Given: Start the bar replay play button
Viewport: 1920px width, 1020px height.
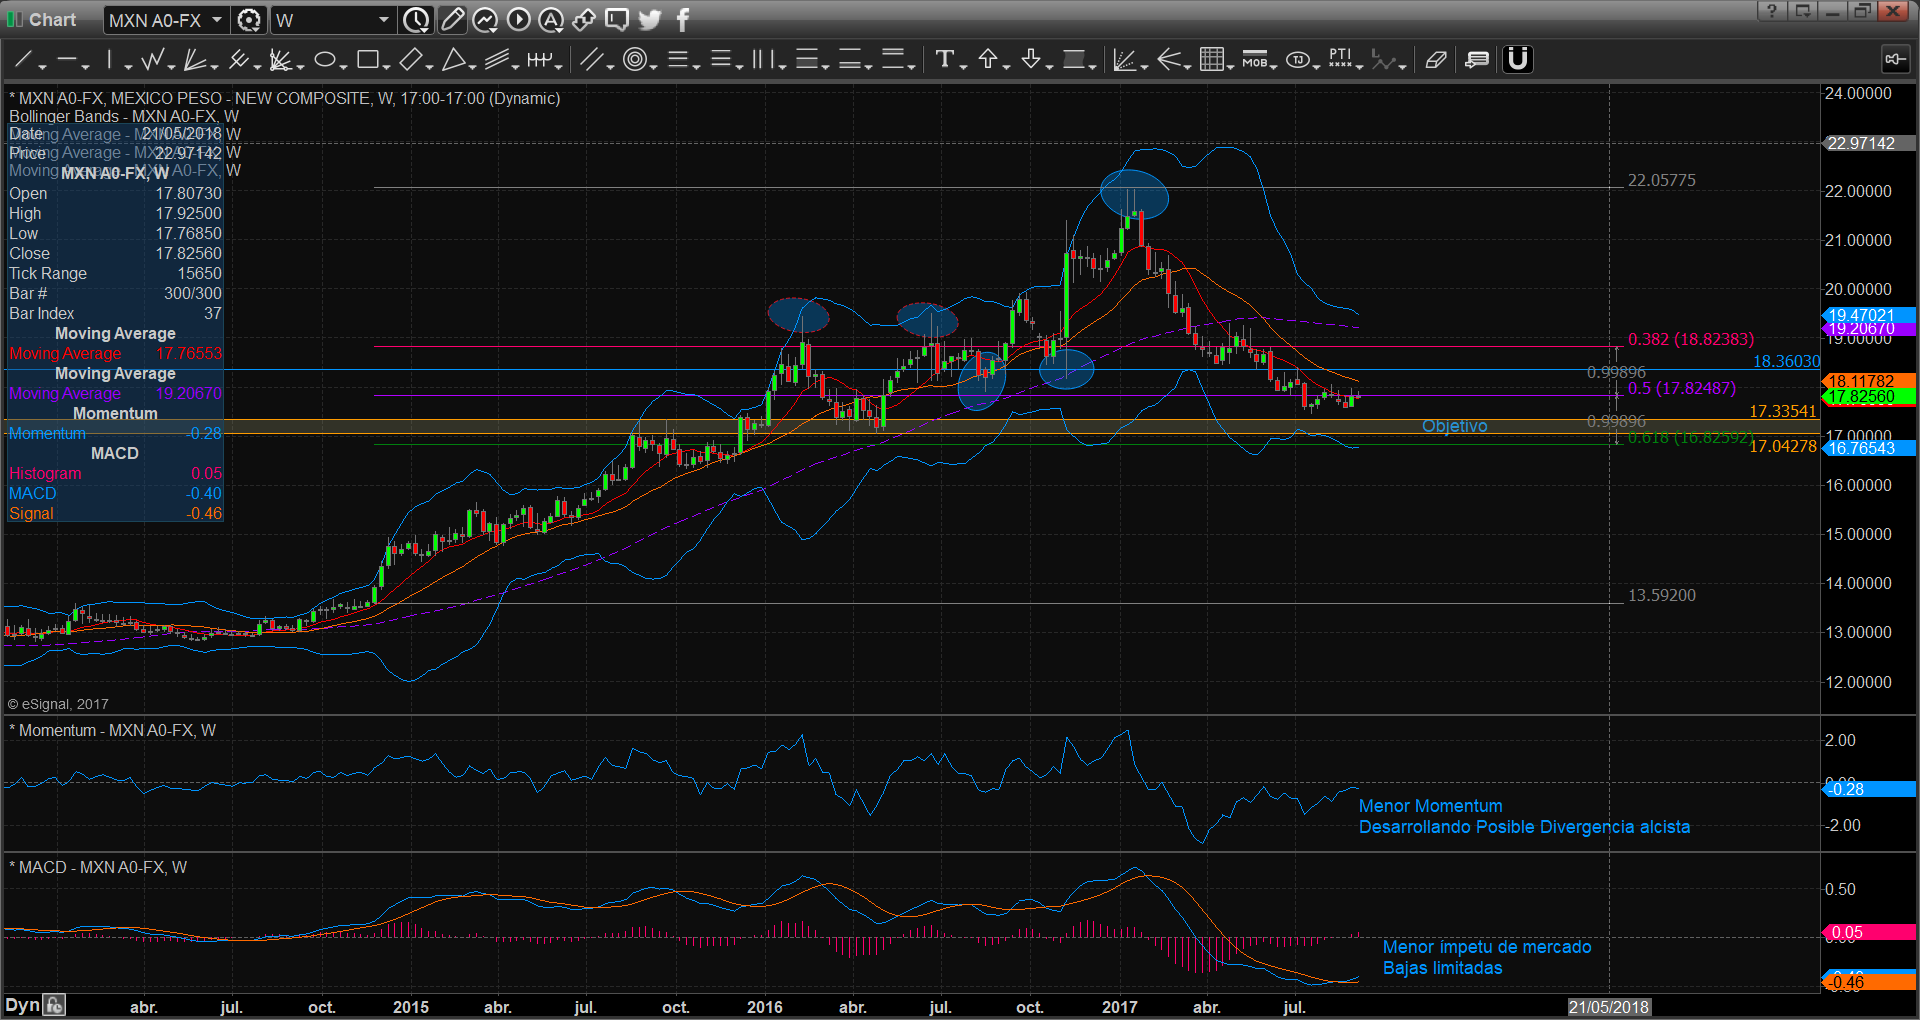Looking at the screenshot, I should [x=518, y=19].
